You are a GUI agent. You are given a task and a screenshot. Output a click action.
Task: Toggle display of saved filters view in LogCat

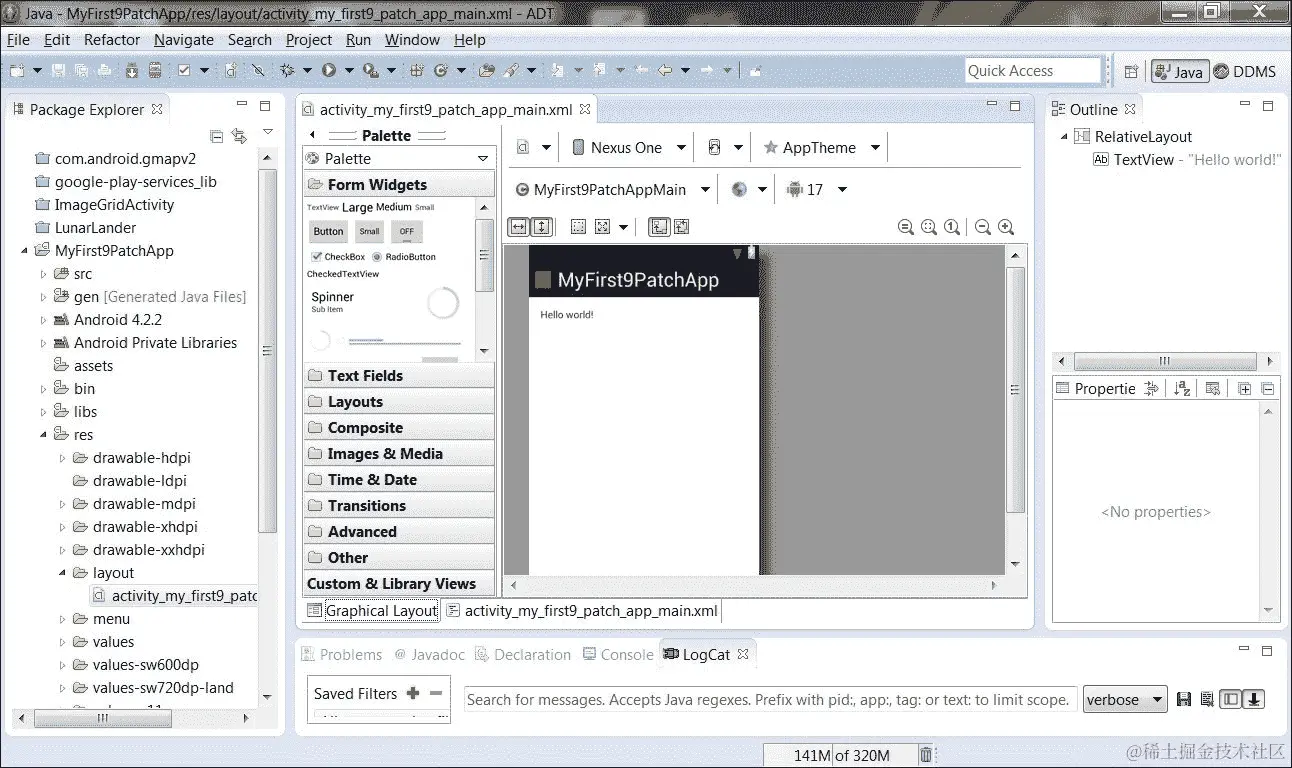coord(1231,699)
